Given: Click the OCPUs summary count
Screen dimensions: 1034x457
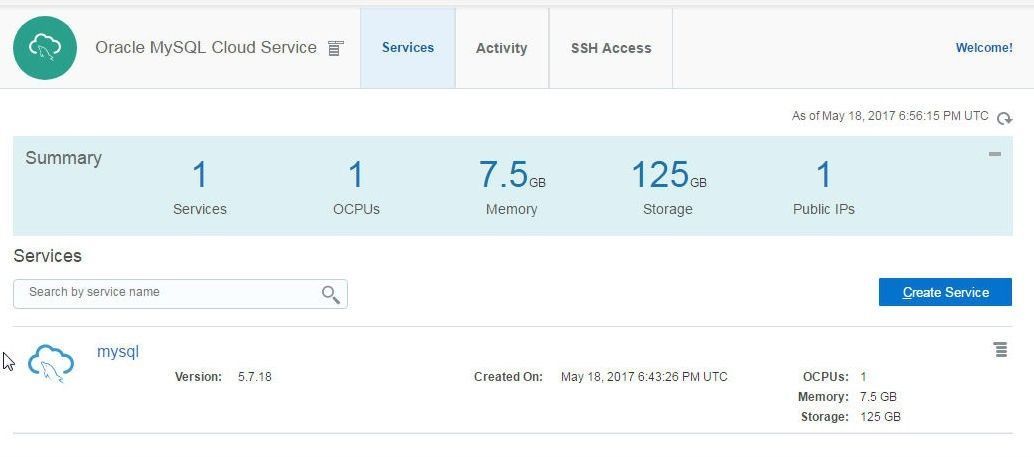Looking at the screenshot, I should 356,175.
